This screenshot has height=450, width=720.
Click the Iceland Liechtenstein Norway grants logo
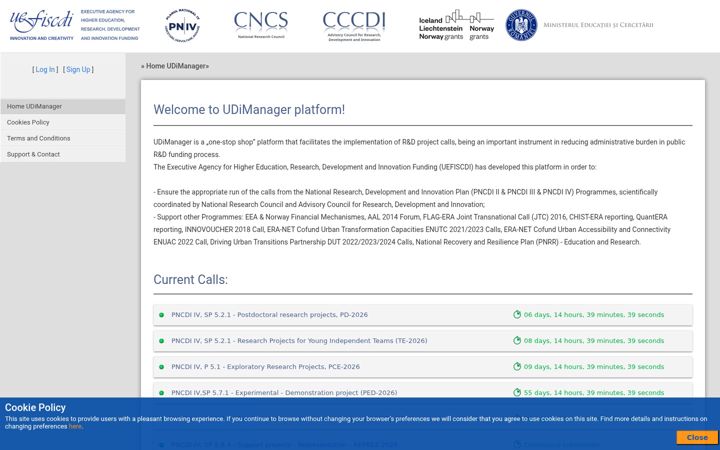click(x=456, y=25)
